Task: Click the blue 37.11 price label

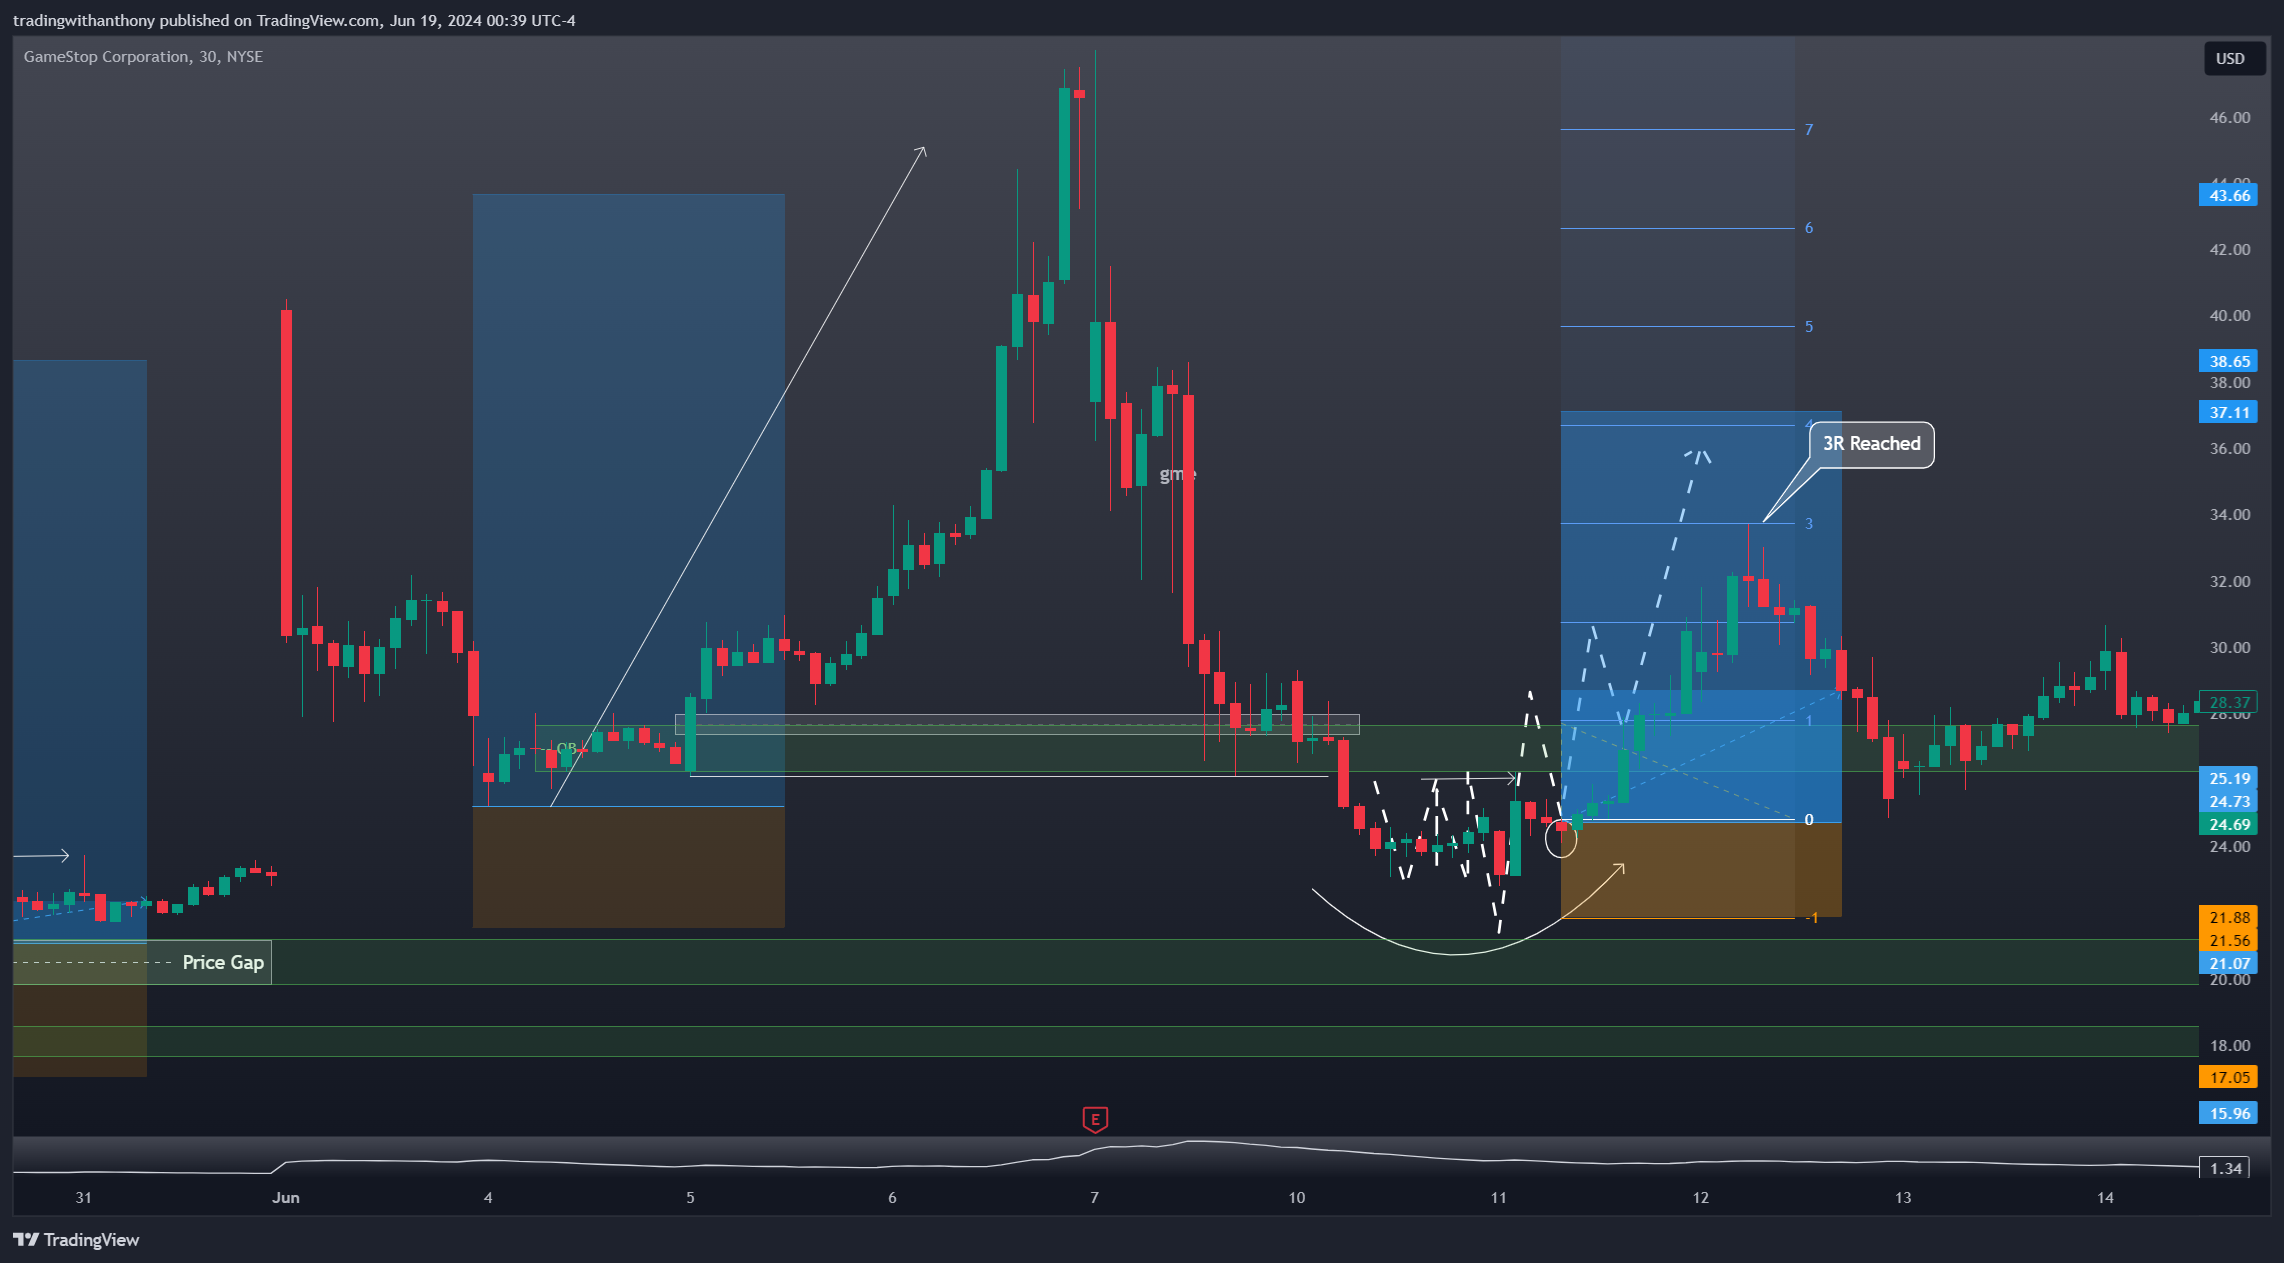Action: tap(2228, 412)
